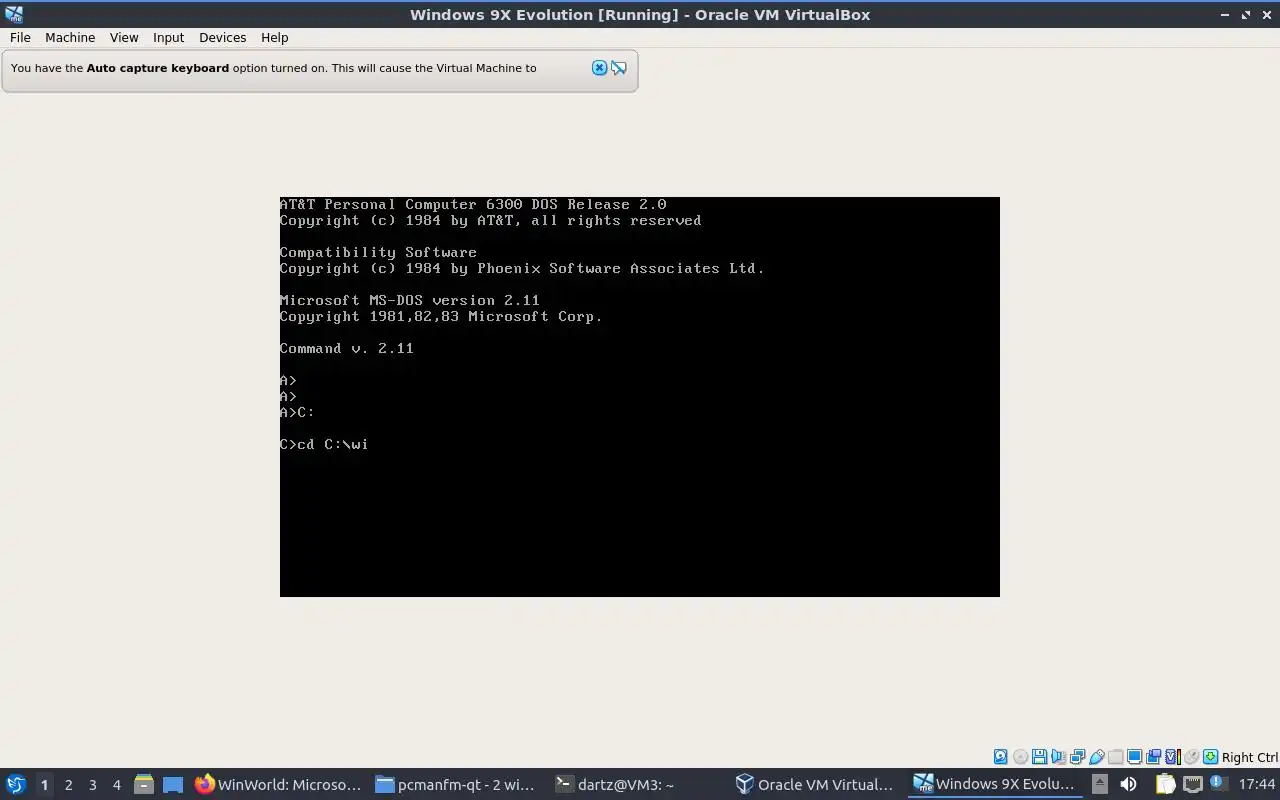Image resolution: width=1280 pixels, height=800 pixels.
Task: Click the Right Ctrl host key label
Action: pos(1250,757)
